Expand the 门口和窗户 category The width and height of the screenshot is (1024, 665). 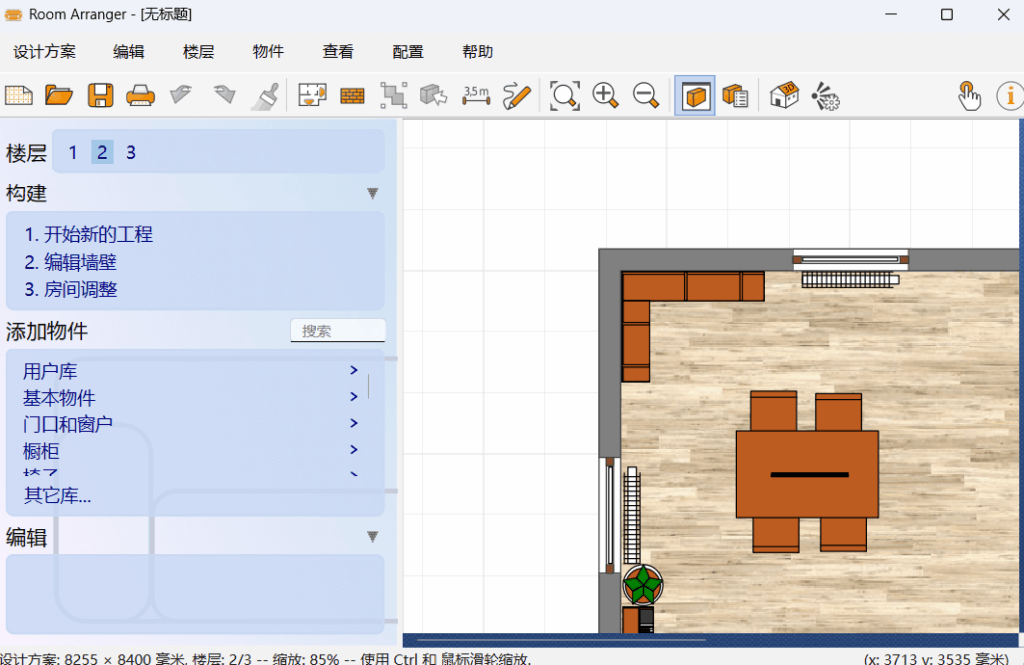tap(67, 423)
